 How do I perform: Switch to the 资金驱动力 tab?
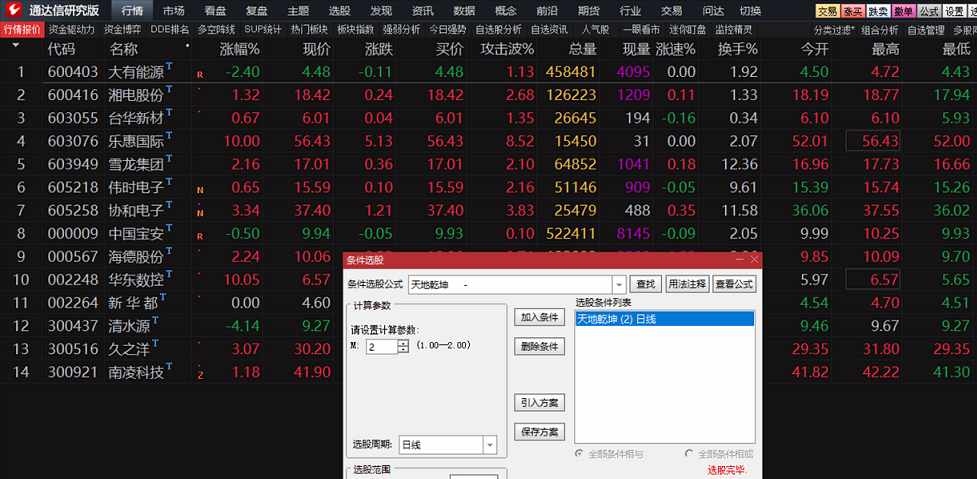pyautogui.click(x=72, y=29)
